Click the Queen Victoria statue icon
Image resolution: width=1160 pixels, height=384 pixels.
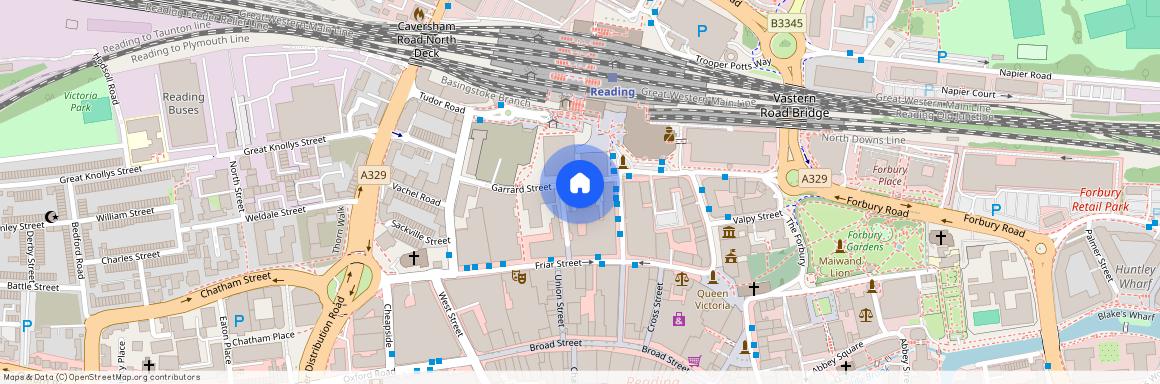click(712, 277)
